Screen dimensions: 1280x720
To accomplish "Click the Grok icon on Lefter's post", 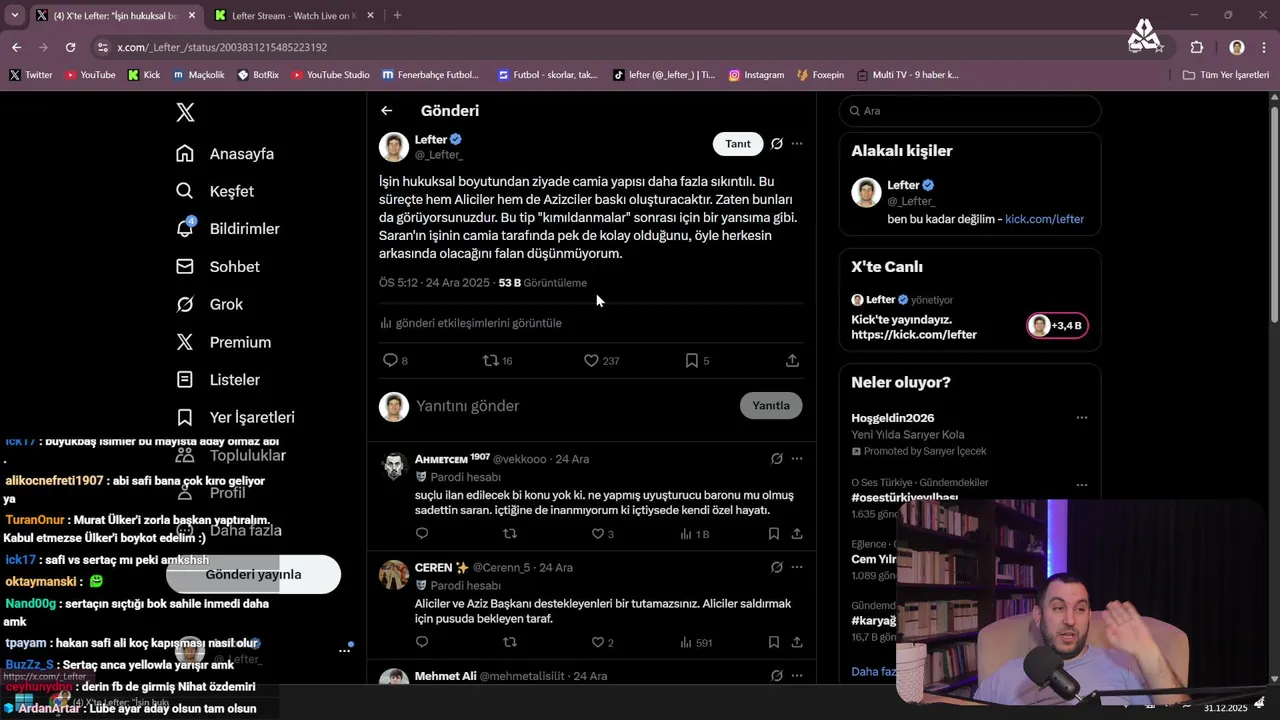I will pos(777,144).
